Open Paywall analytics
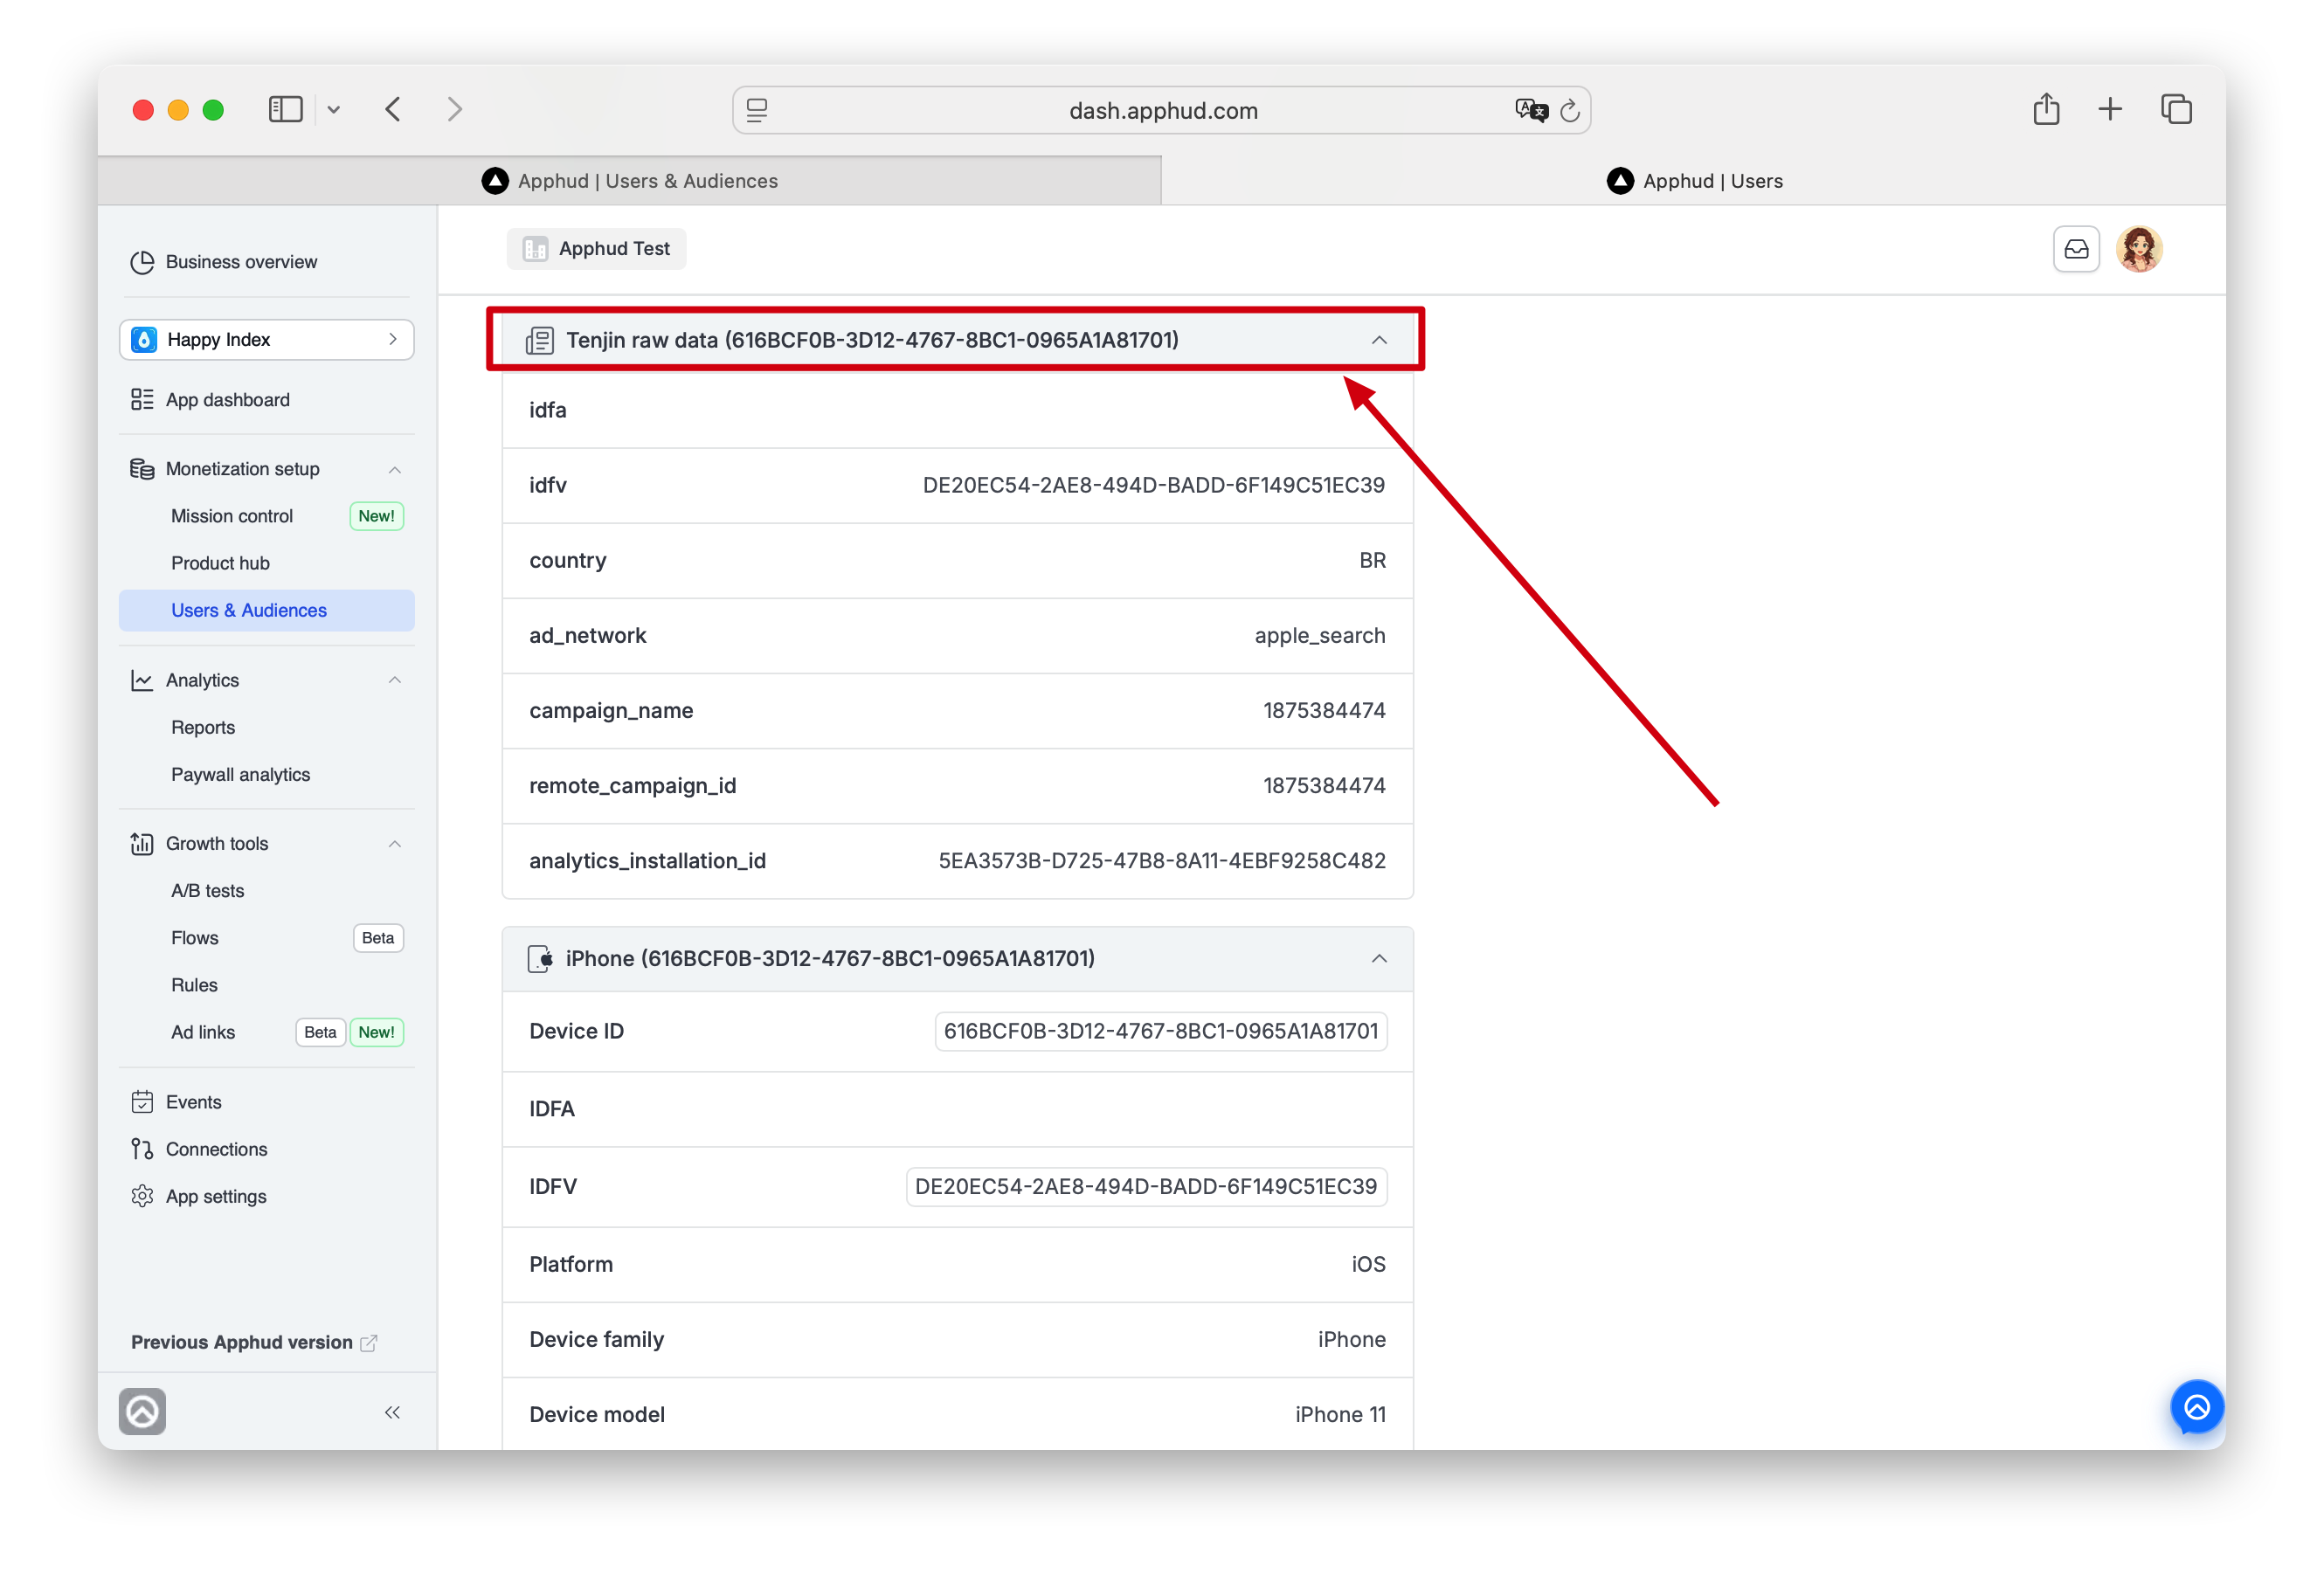The image size is (2324, 1581). pyautogui.click(x=240, y=774)
